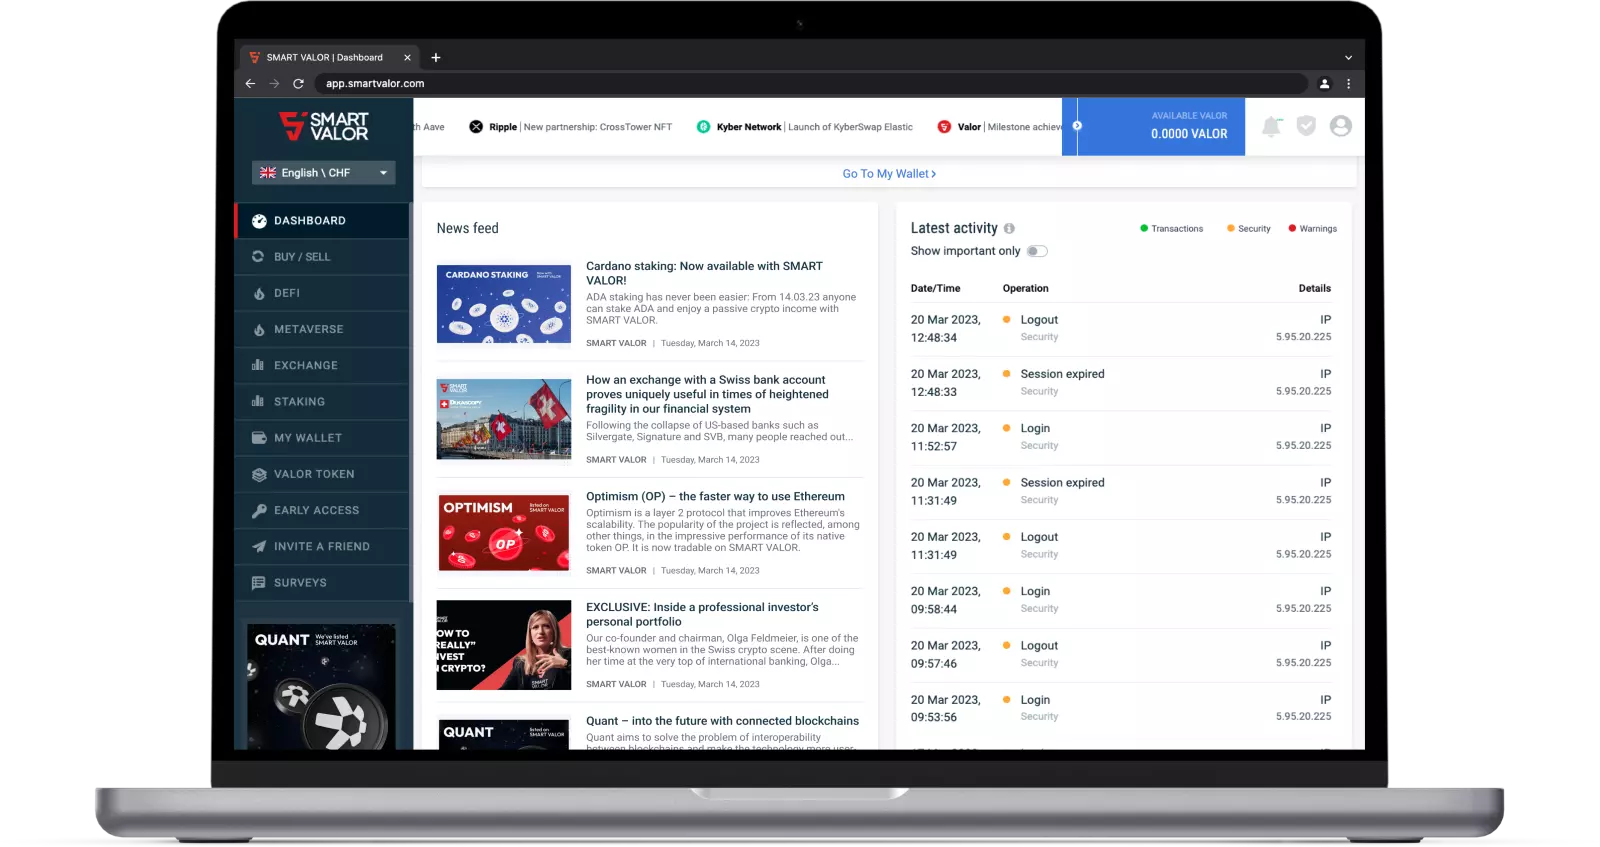This screenshot has width=1600, height=847.
Task: Follow the Go To My Wallet link
Action: (x=889, y=174)
